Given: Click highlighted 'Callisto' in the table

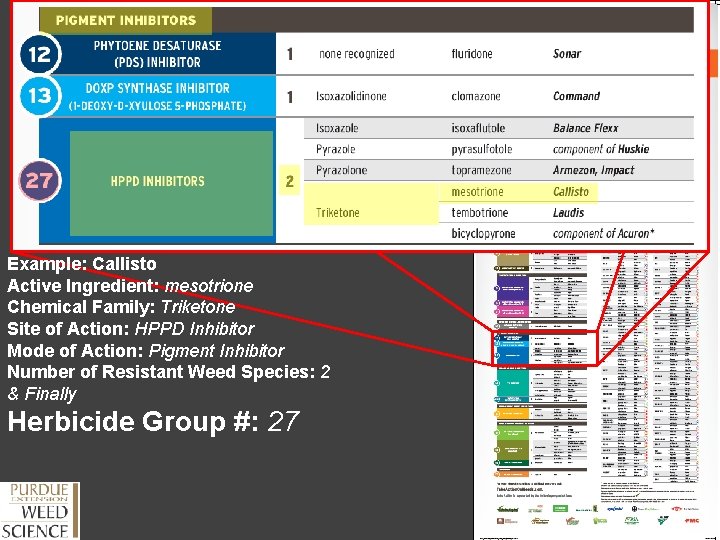Looking at the screenshot, I should pos(571,191).
